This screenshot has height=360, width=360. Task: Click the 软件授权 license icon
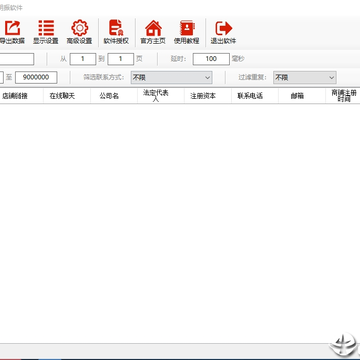[116, 32]
